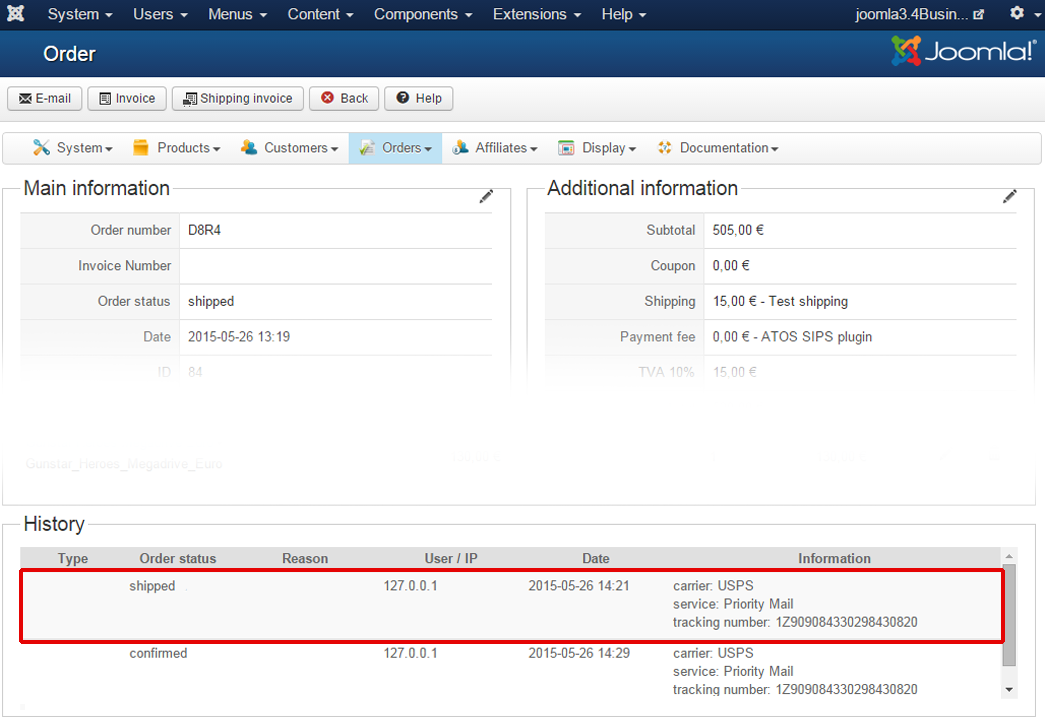
Task: Click the Information column header
Action: click(834, 559)
